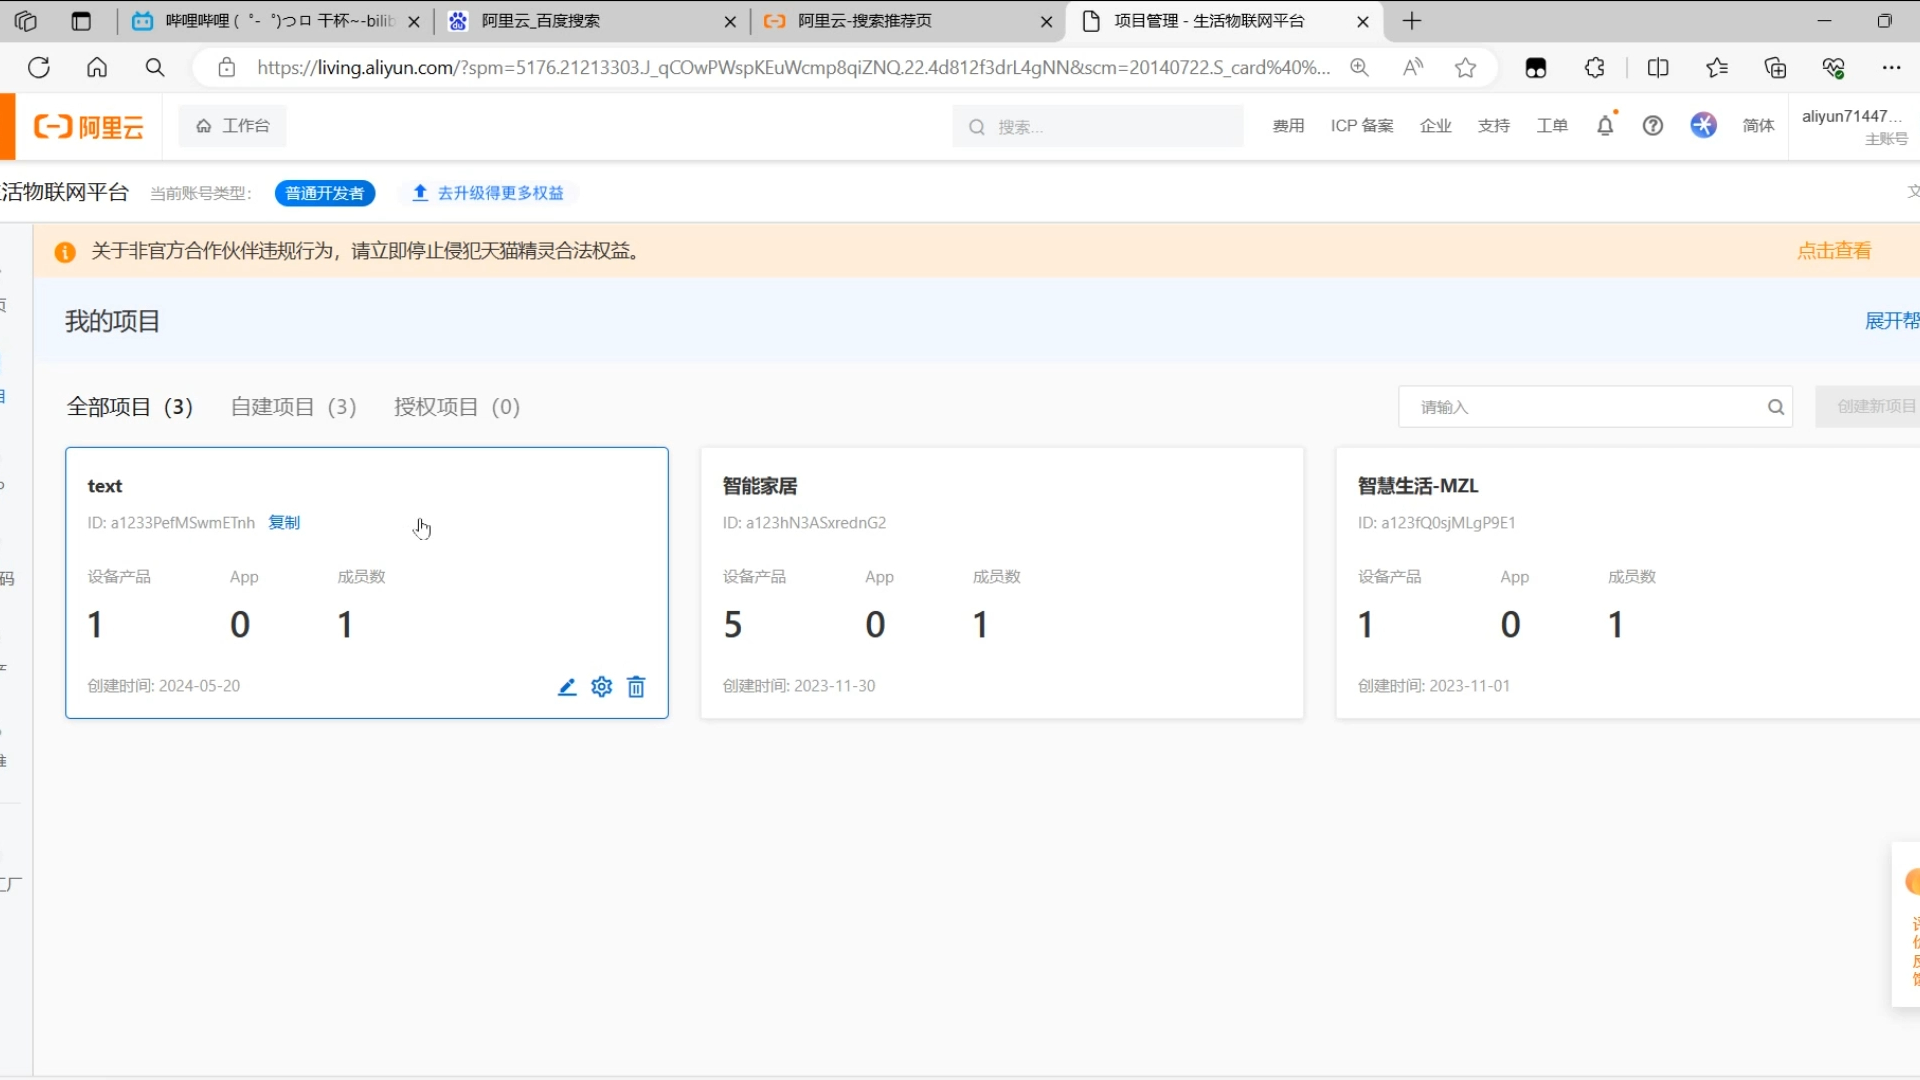Open browser collections icon
1920x1080 pixels.
pyautogui.click(x=1776, y=68)
